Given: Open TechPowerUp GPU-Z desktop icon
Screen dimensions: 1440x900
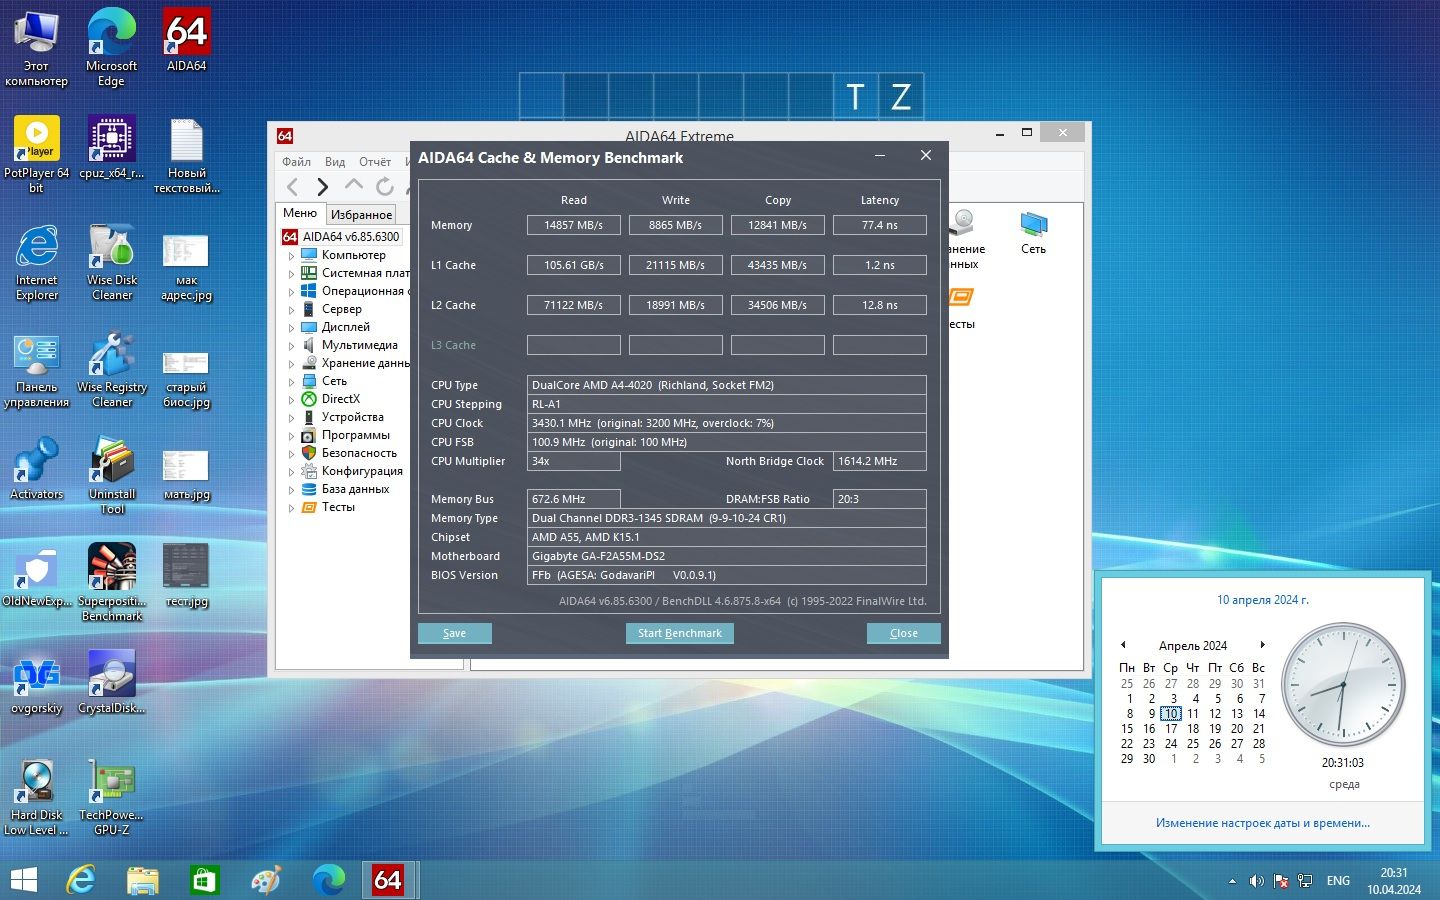Looking at the screenshot, I should point(111,796).
